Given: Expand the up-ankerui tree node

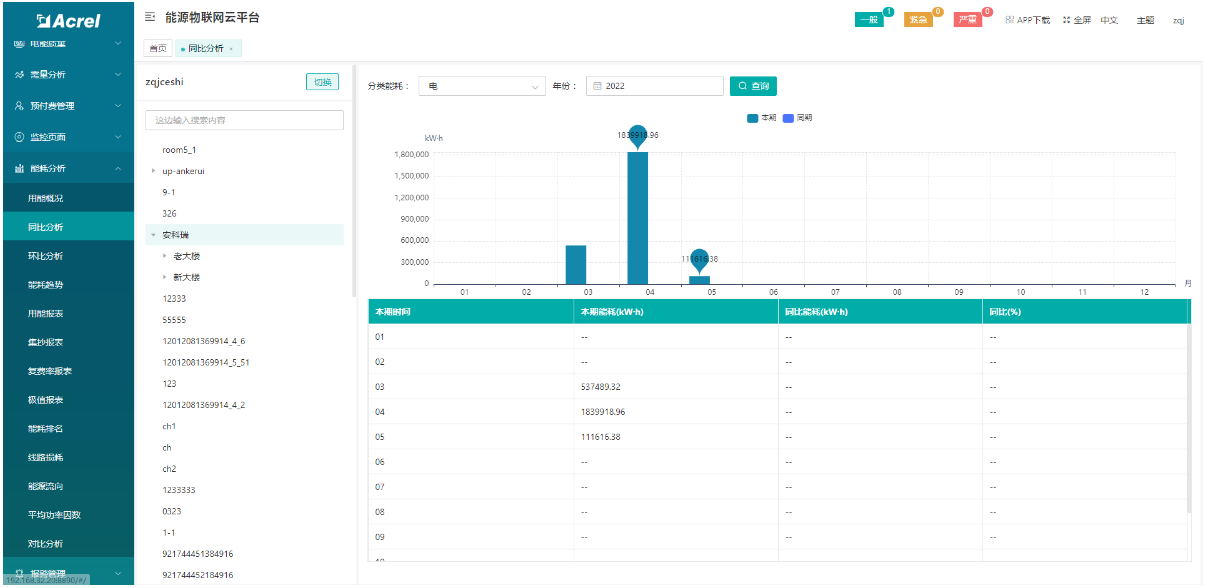Looking at the screenshot, I should click(x=153, y=171).
